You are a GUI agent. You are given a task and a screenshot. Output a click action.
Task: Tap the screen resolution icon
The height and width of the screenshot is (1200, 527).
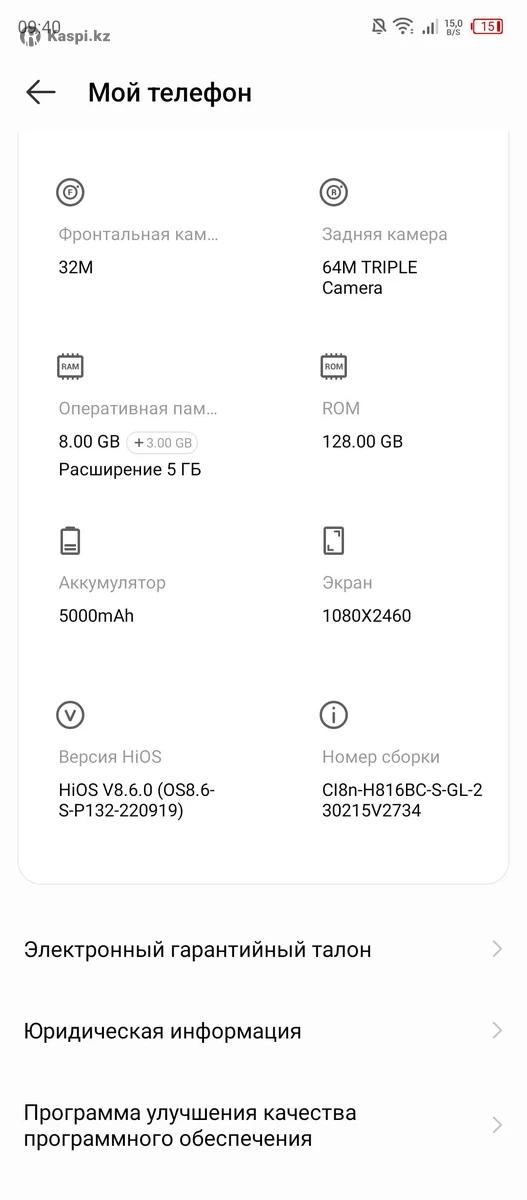(333, 540)
